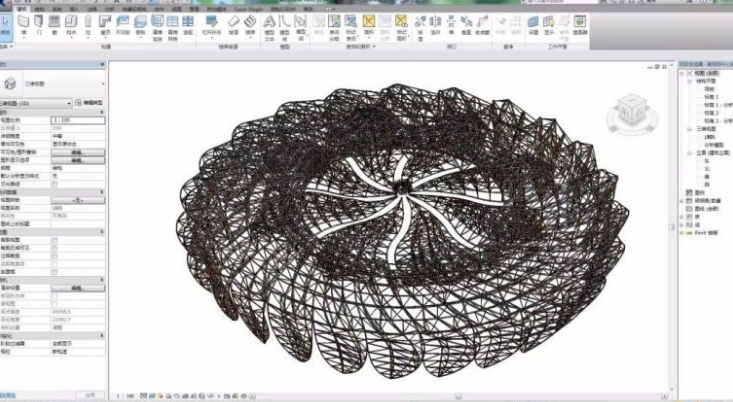
Task: Select Revit 链接 in Project Browser
Action: point(705,233)
